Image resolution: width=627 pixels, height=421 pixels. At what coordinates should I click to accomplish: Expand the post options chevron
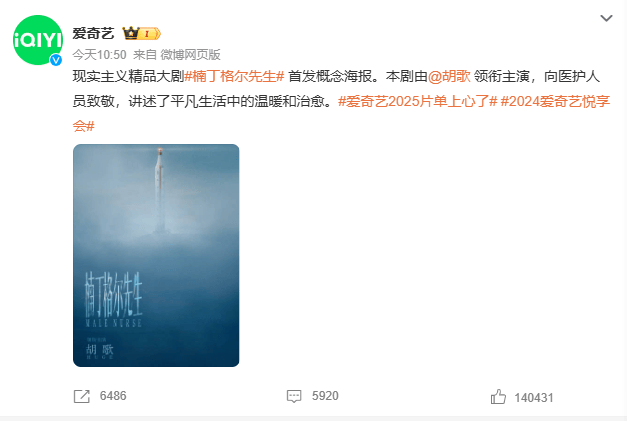606,18
